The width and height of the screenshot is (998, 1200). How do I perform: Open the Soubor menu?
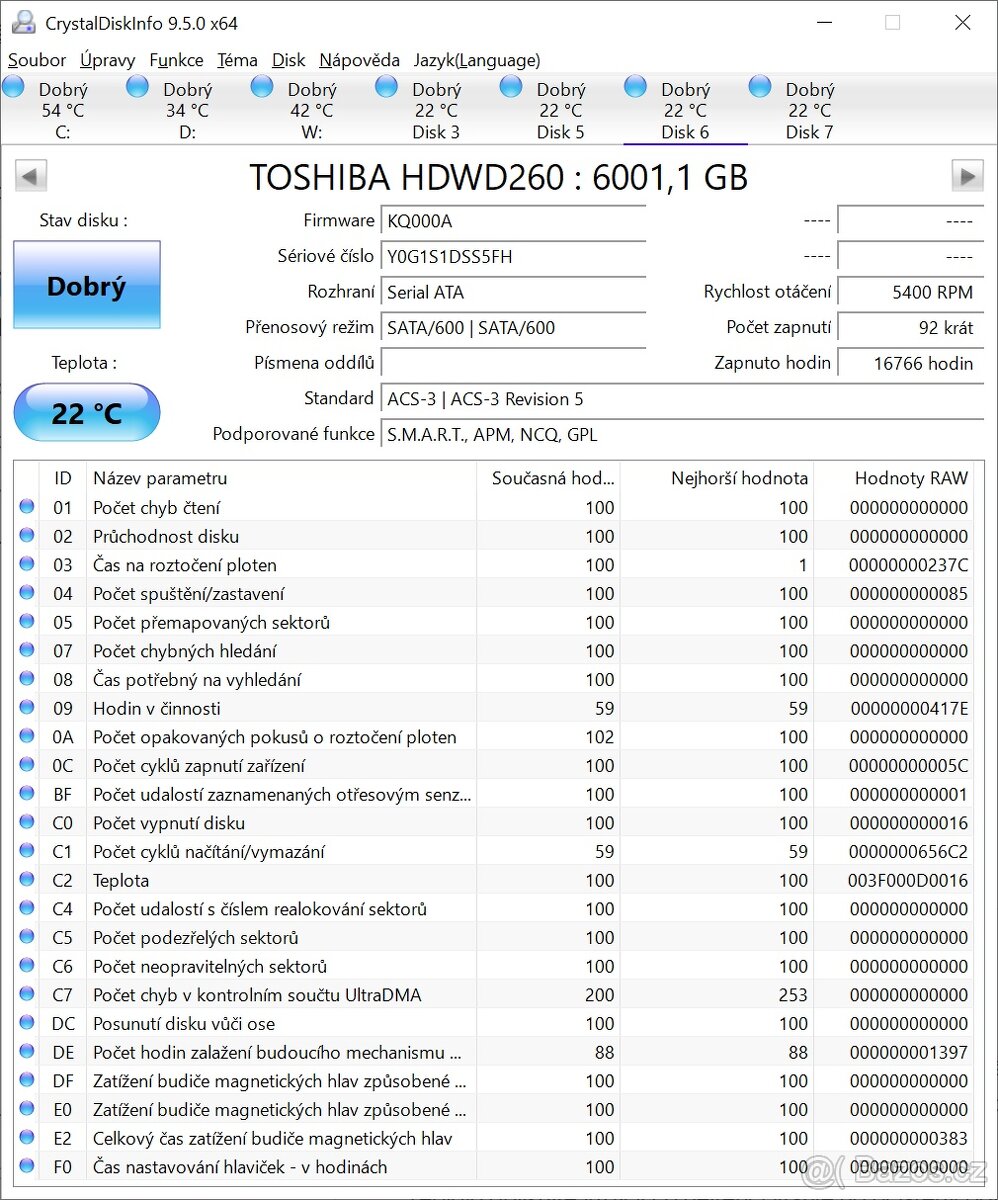tap(37, 60)
